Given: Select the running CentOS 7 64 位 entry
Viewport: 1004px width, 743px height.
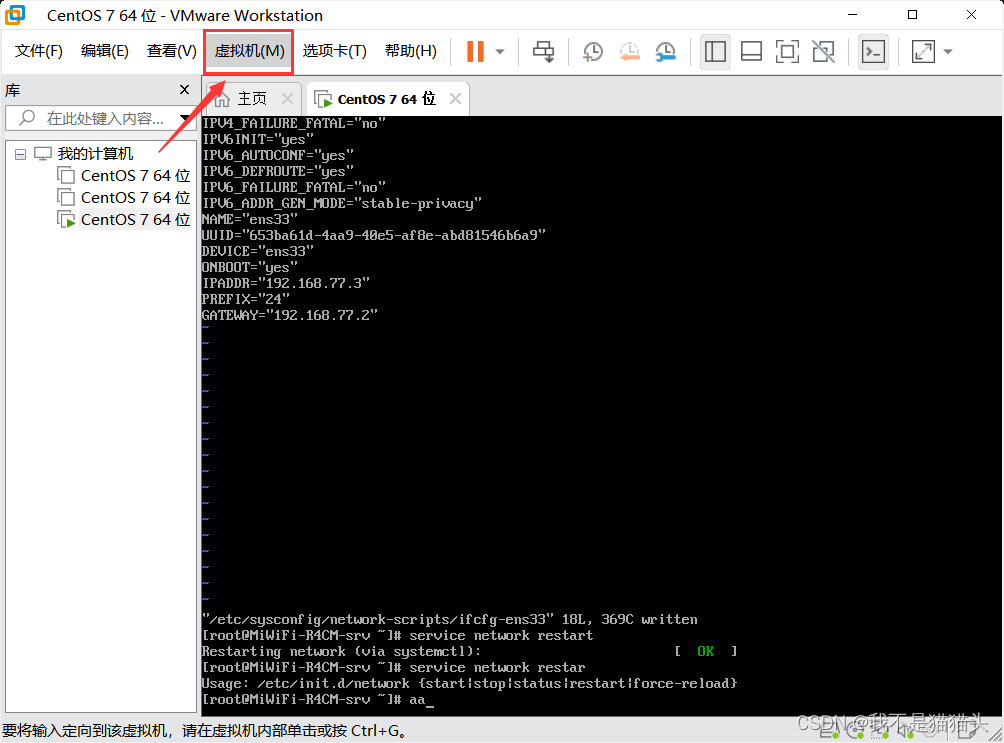Looking at the screenshot, I should pyautogui.click(x=135, y=219).
